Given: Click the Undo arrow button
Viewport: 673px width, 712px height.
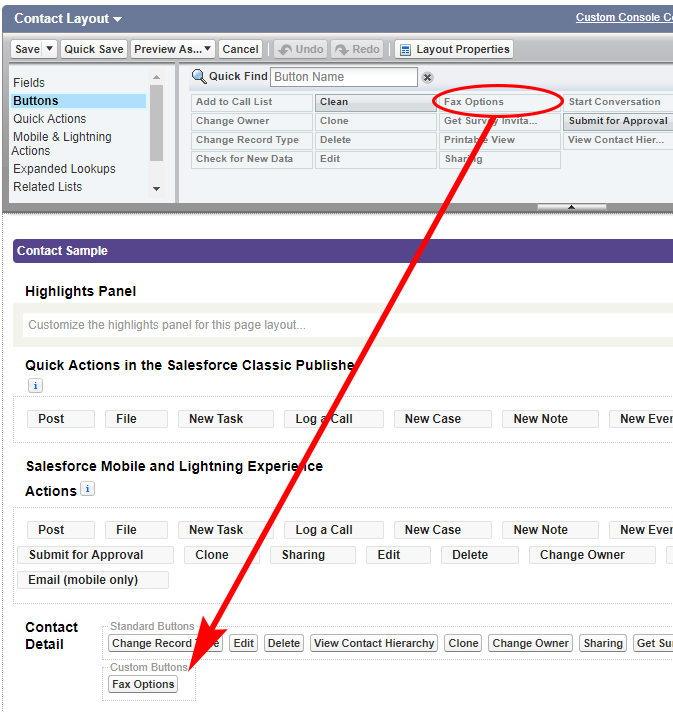Looking at the screenshot, I should 299,49.
